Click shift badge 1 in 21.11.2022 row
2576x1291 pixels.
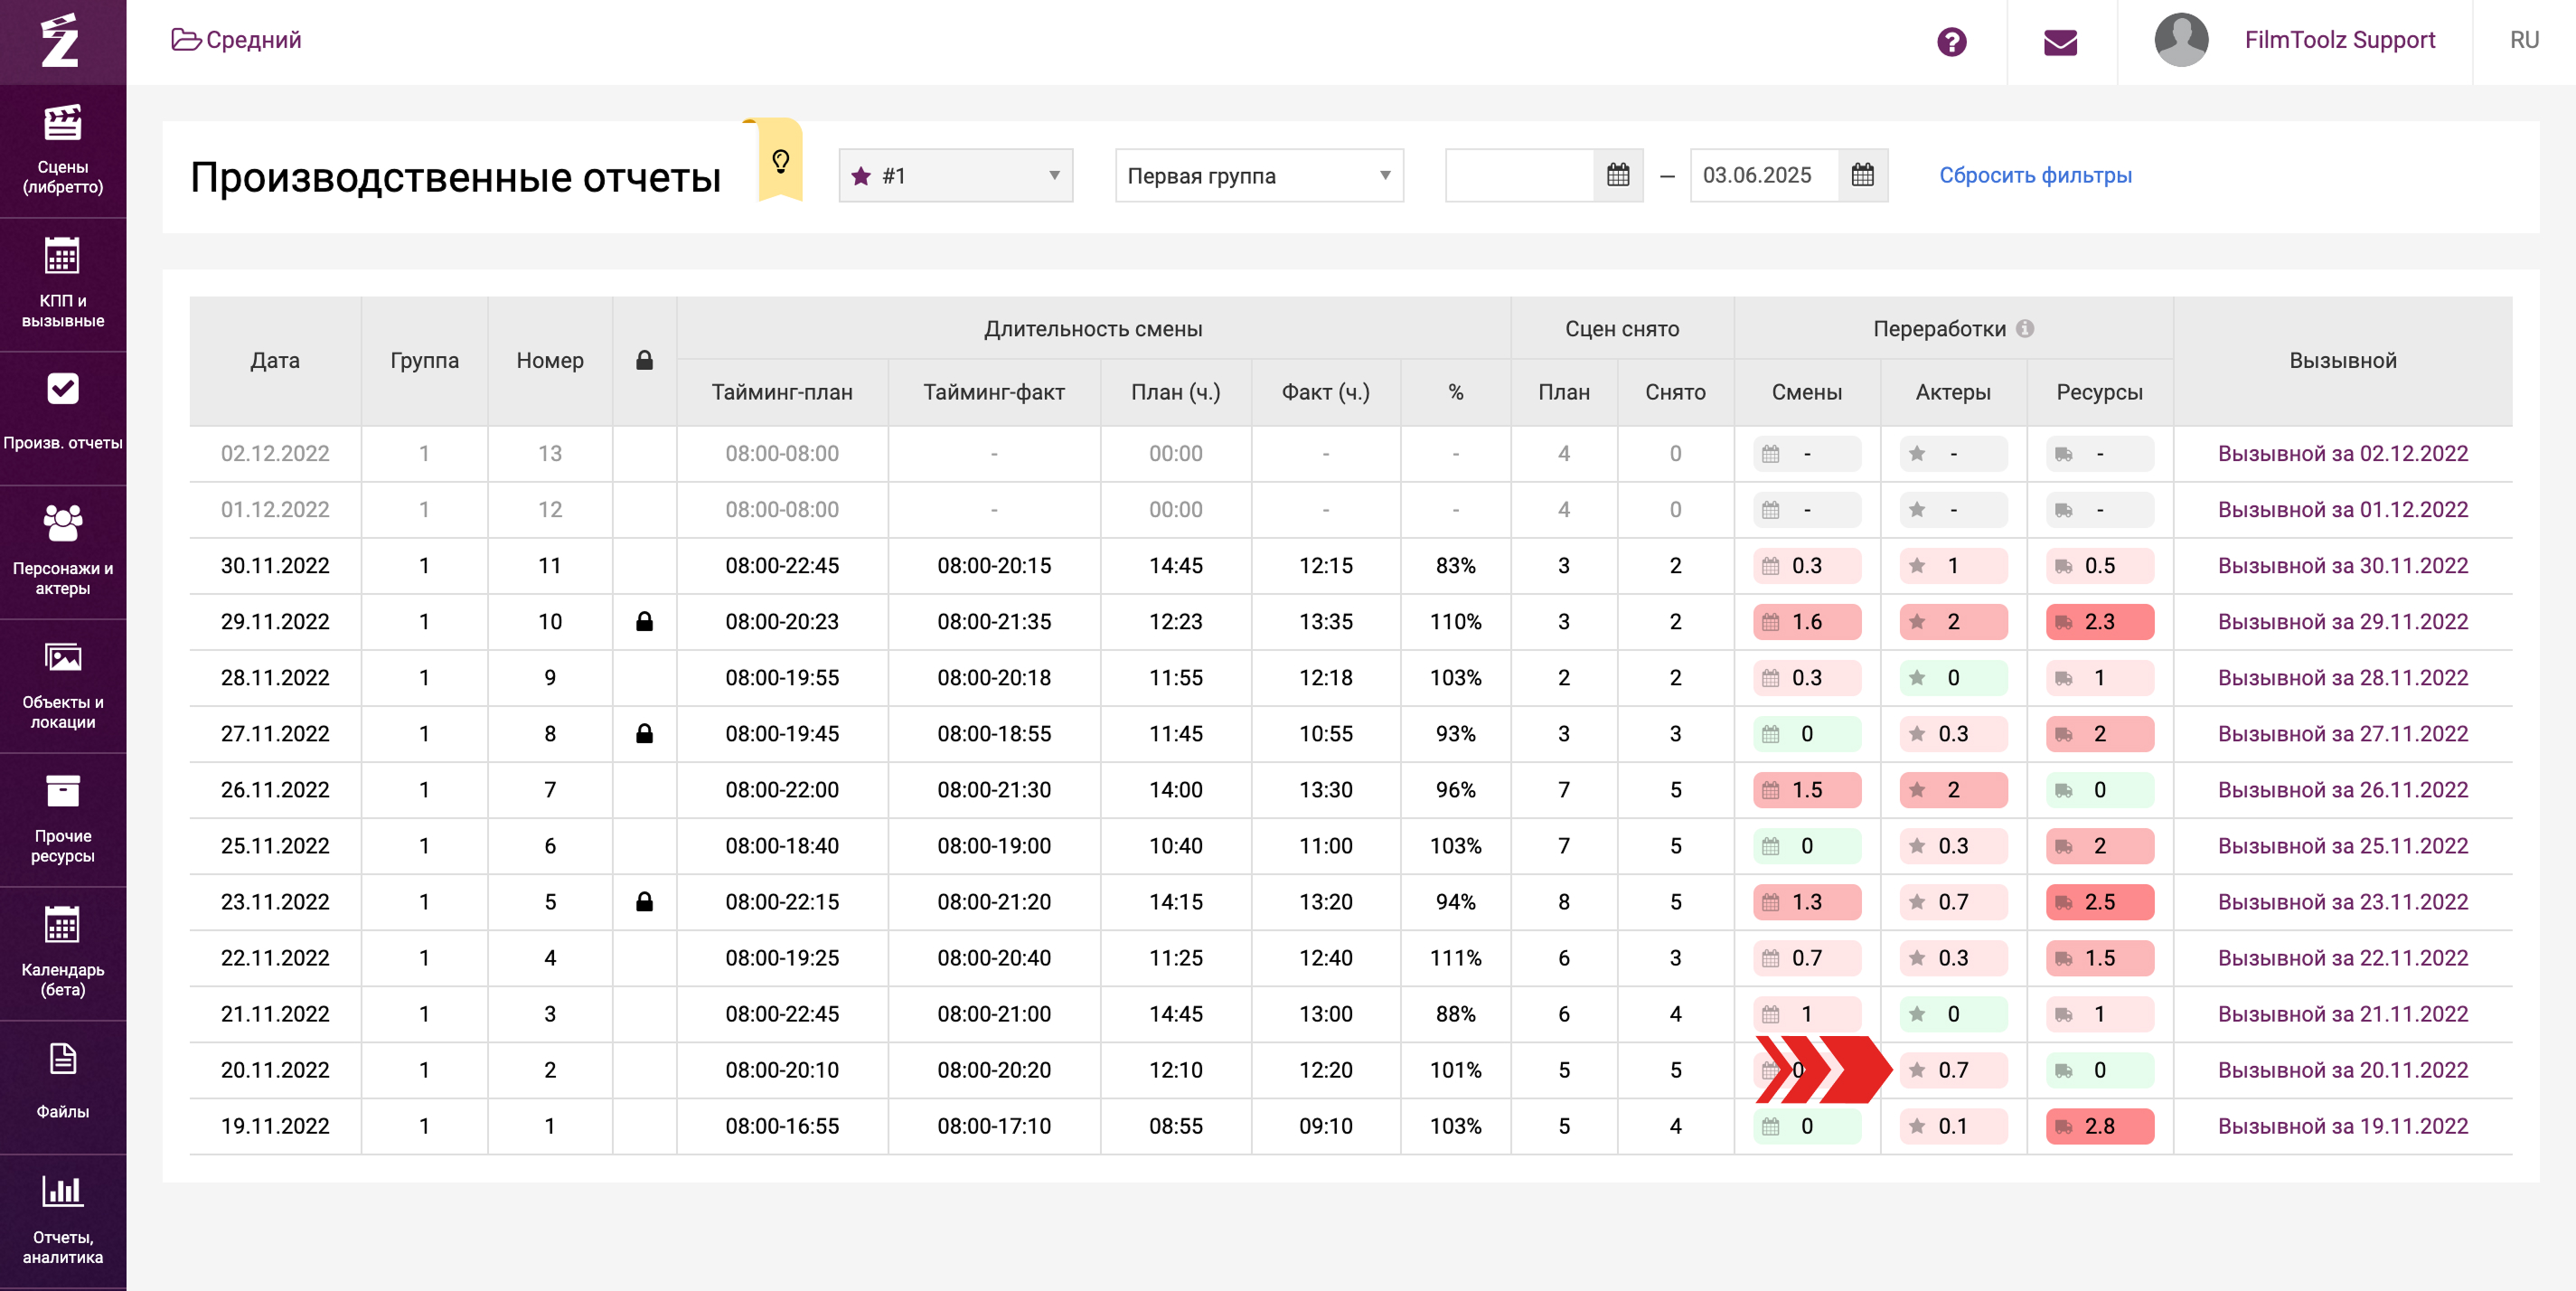pyautogui.click(x=1807, y=1013)
